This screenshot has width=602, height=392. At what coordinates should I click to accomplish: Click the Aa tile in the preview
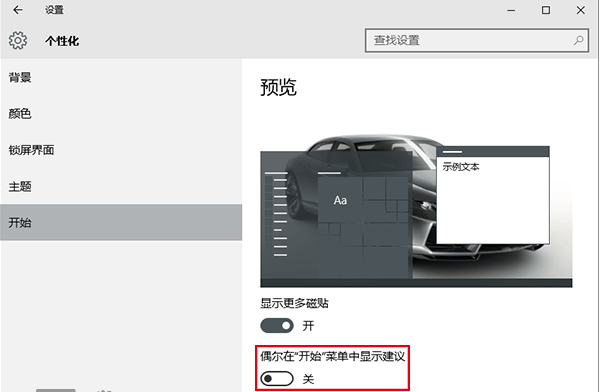[340, 199]
